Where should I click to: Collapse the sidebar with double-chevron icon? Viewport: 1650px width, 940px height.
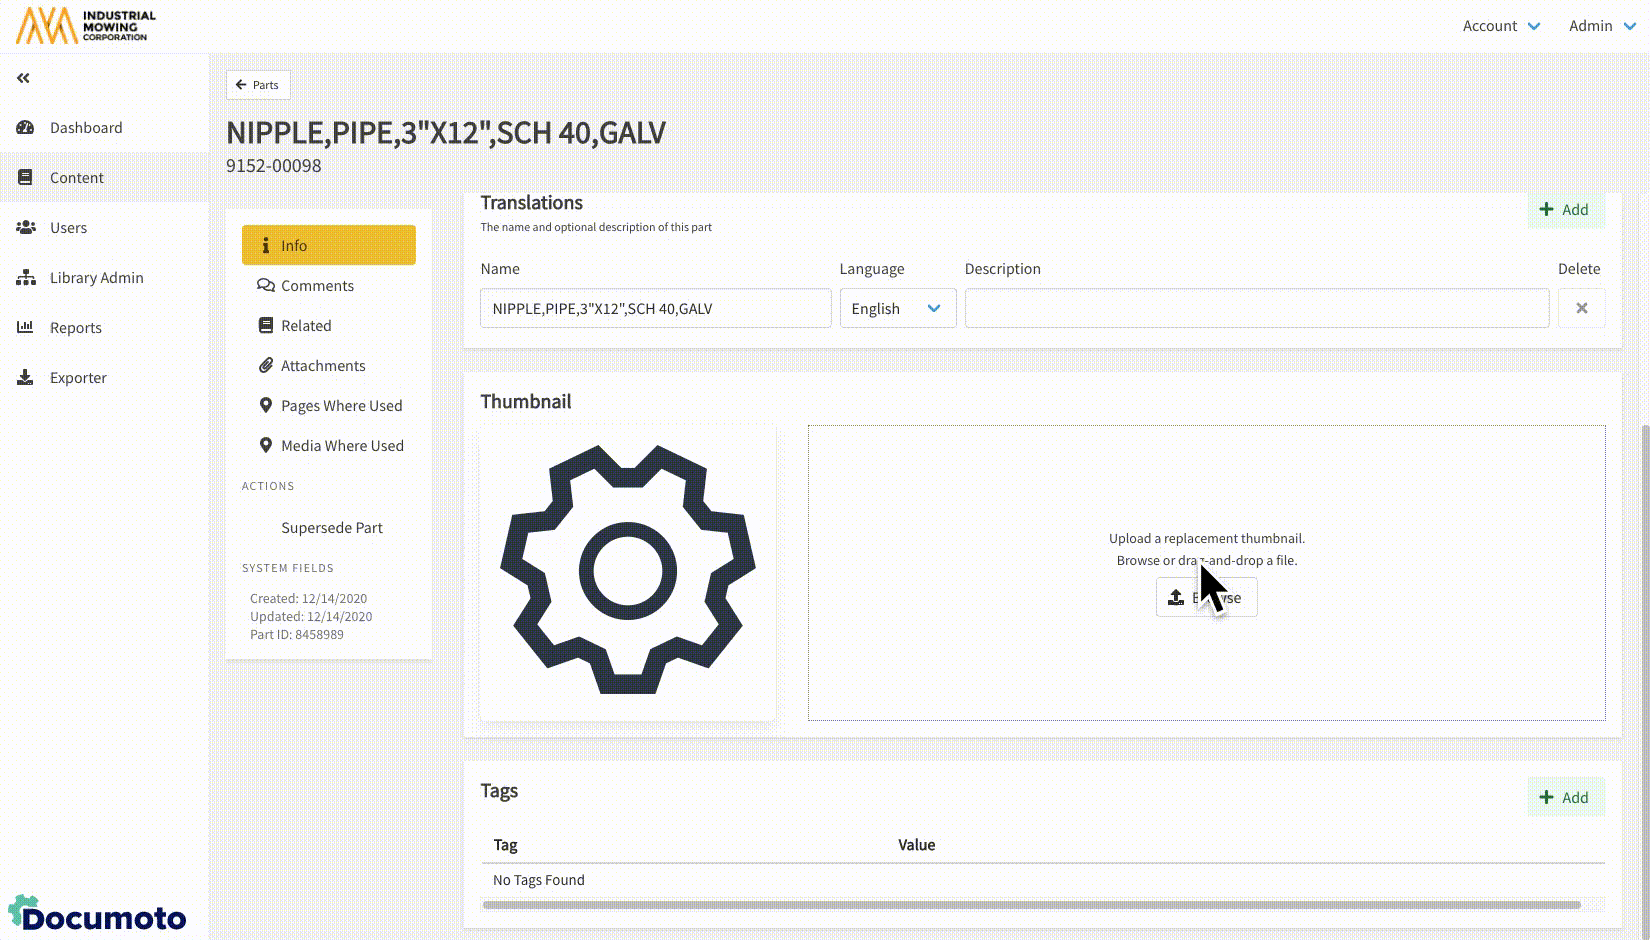[x=23, y=78]
